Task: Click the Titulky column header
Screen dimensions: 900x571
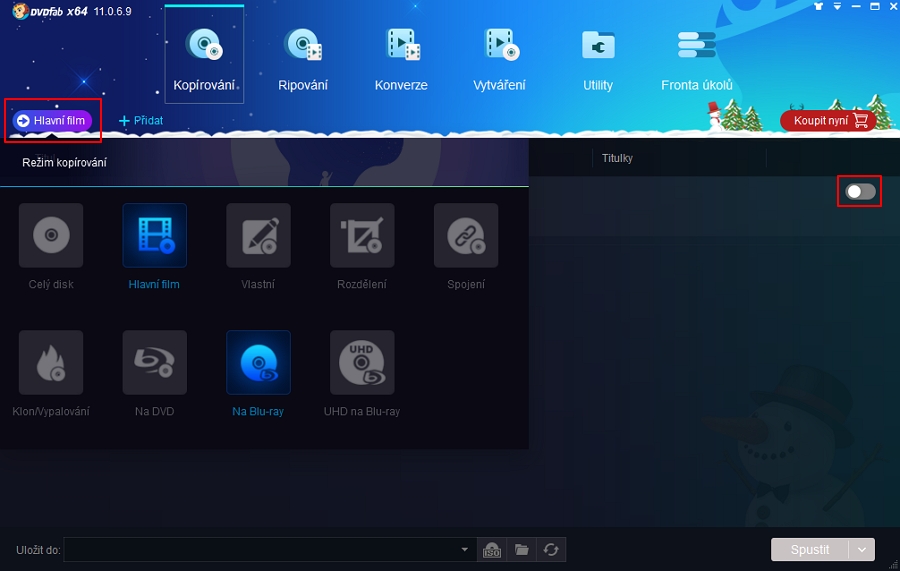Action: 617,158
